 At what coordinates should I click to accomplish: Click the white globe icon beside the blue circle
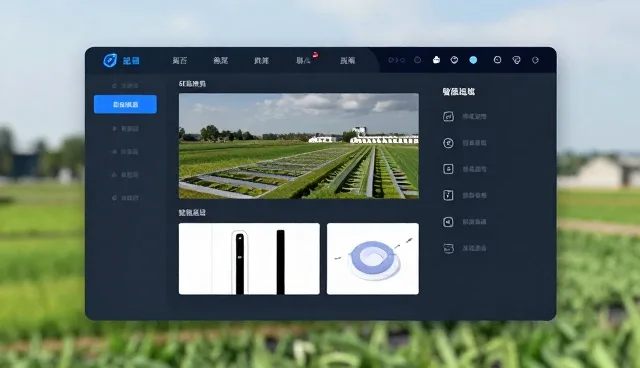coord(454,60)
